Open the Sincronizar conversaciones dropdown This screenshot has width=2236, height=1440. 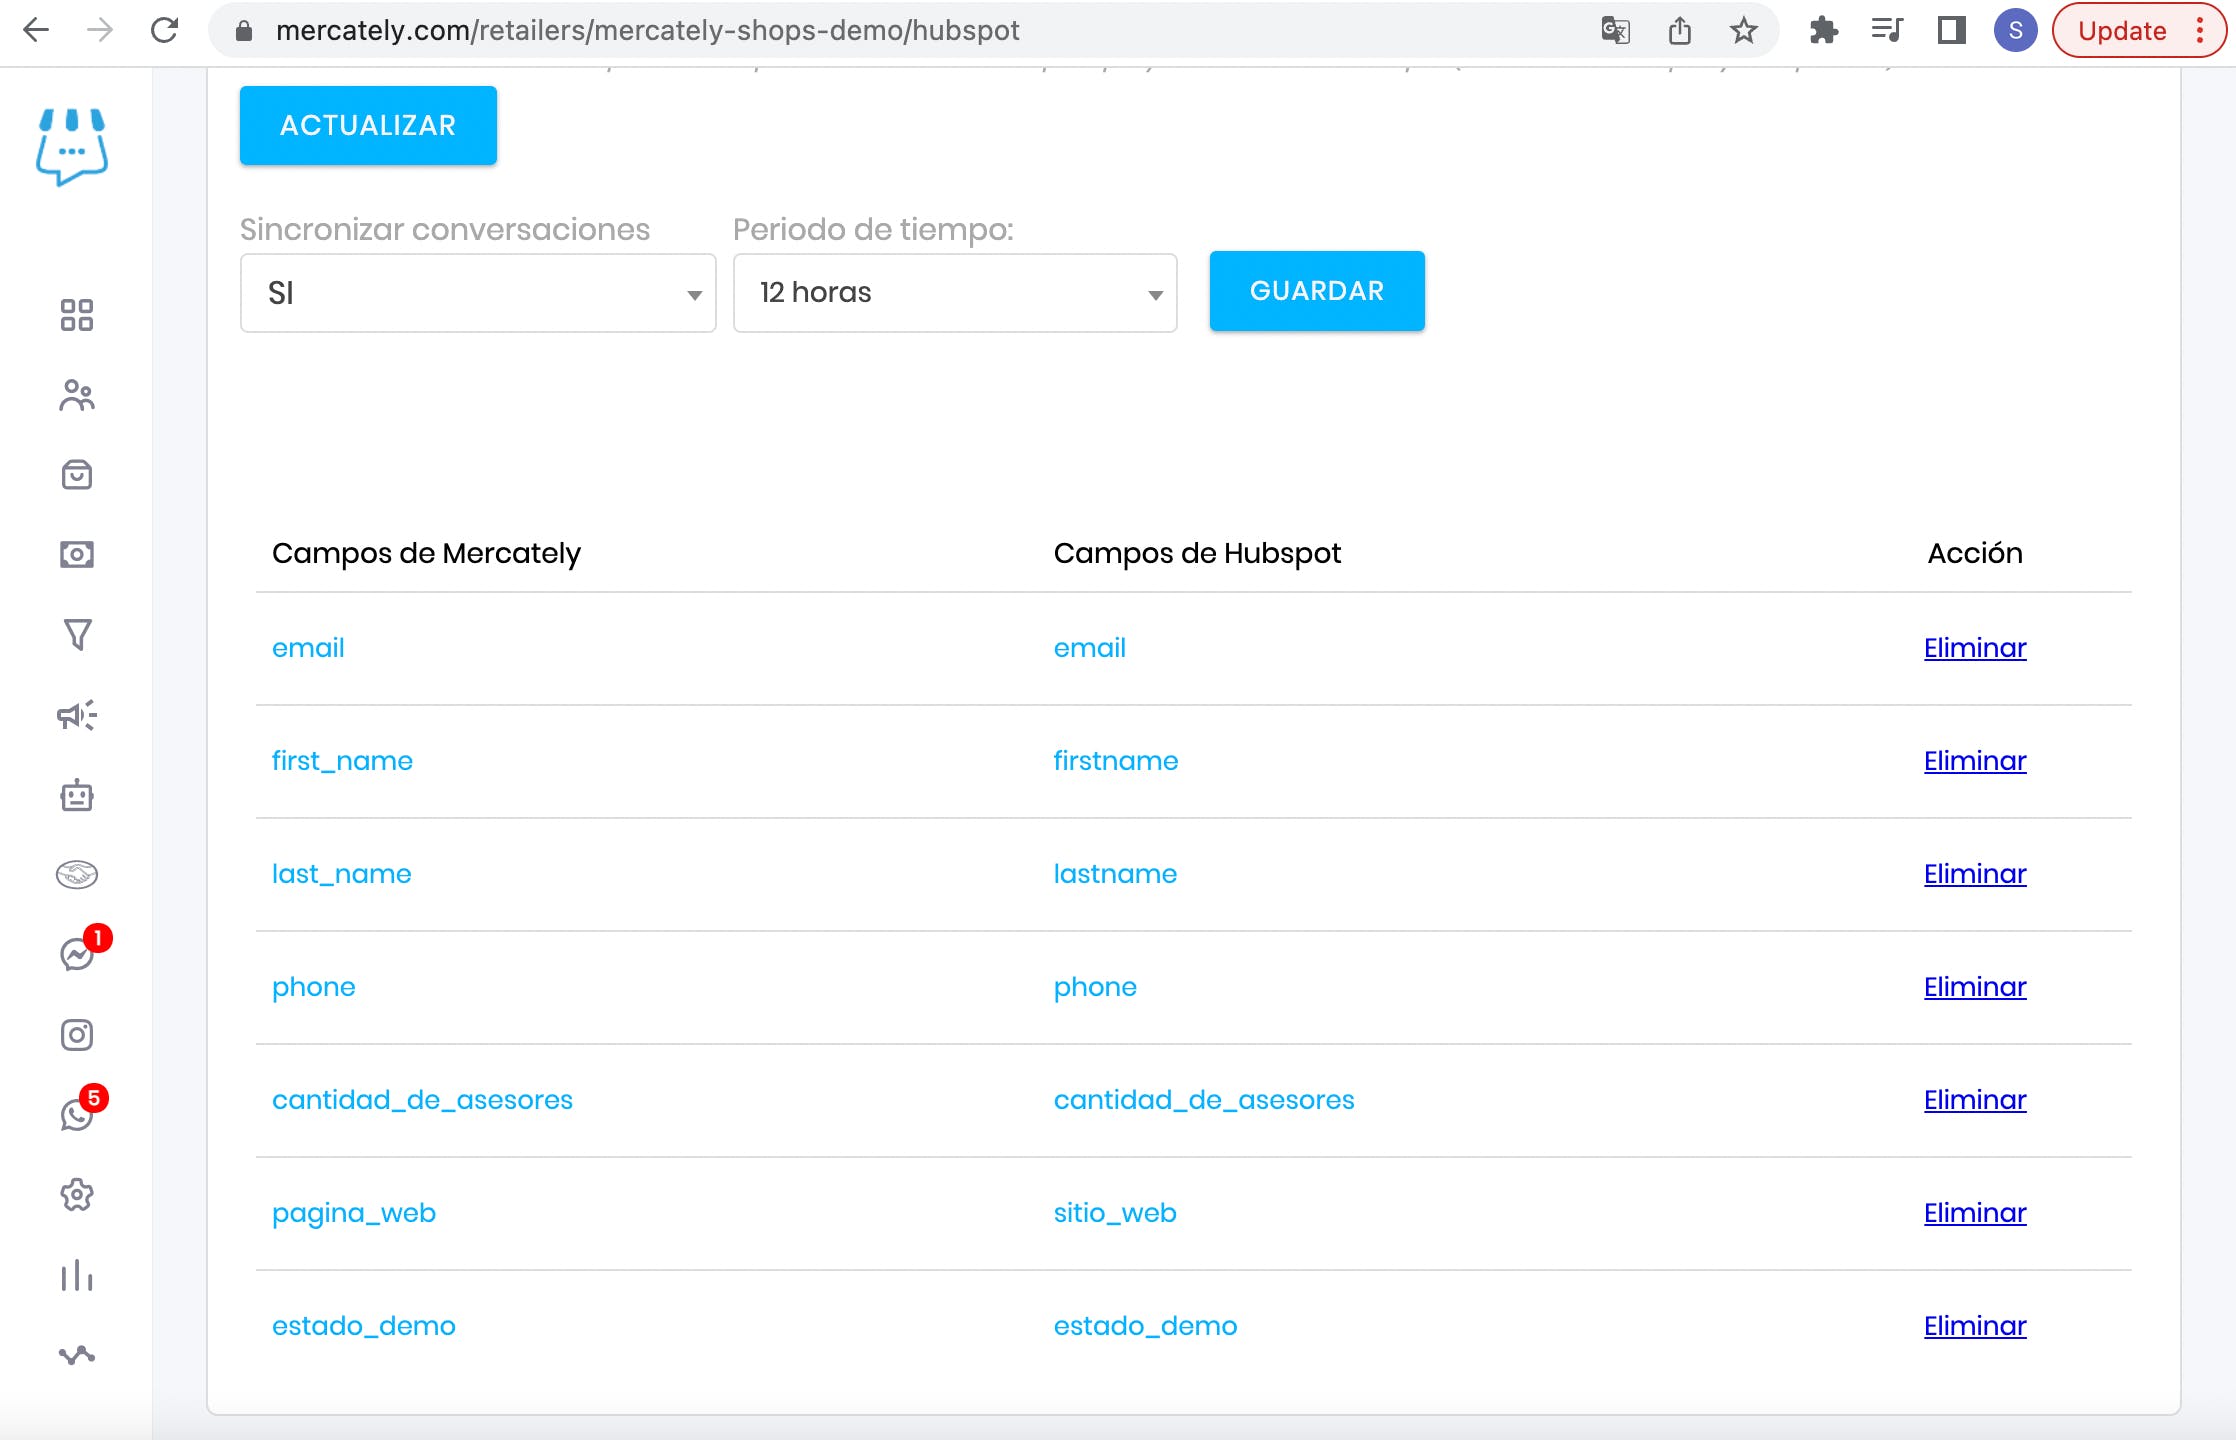[477, 292]
